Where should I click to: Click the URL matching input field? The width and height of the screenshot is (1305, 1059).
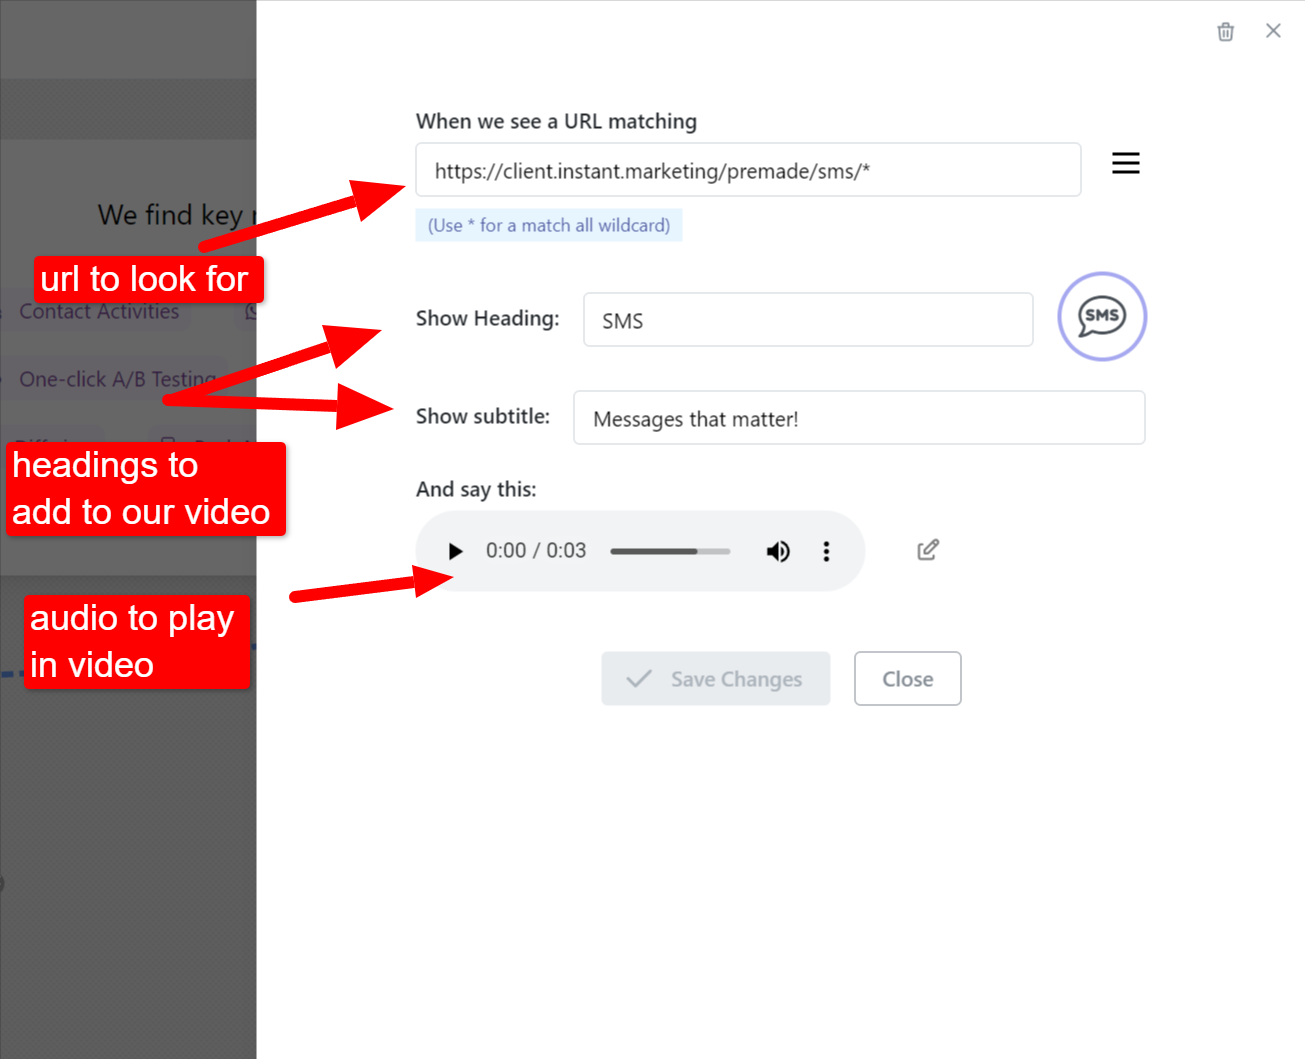747,170
